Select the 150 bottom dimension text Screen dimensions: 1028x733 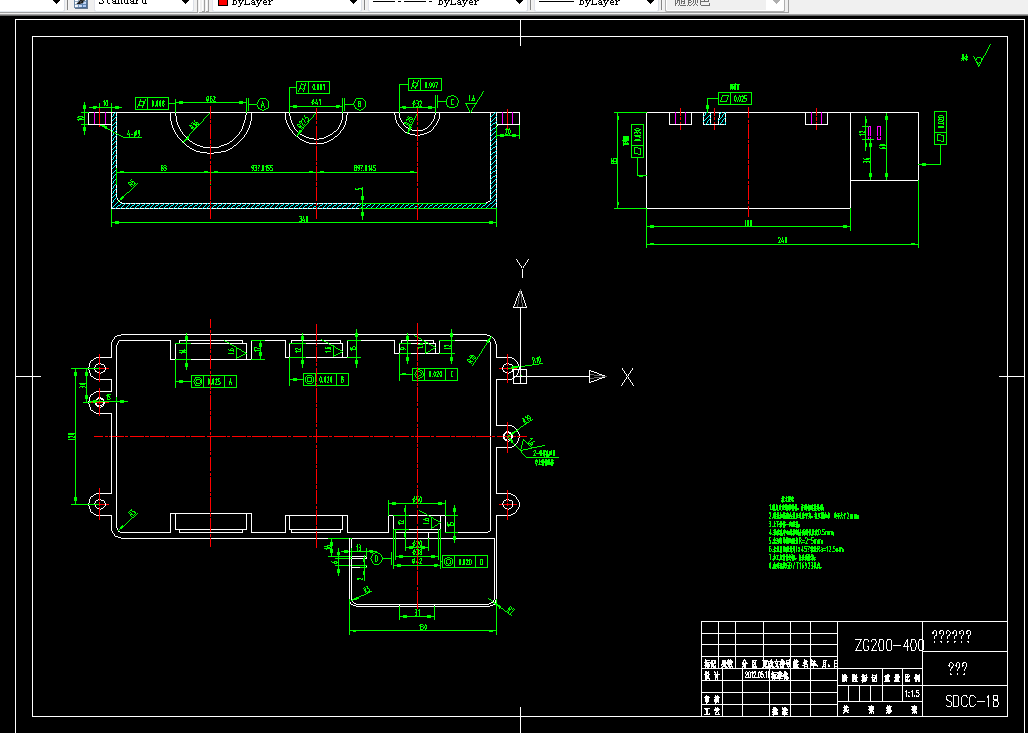[423, 627]
